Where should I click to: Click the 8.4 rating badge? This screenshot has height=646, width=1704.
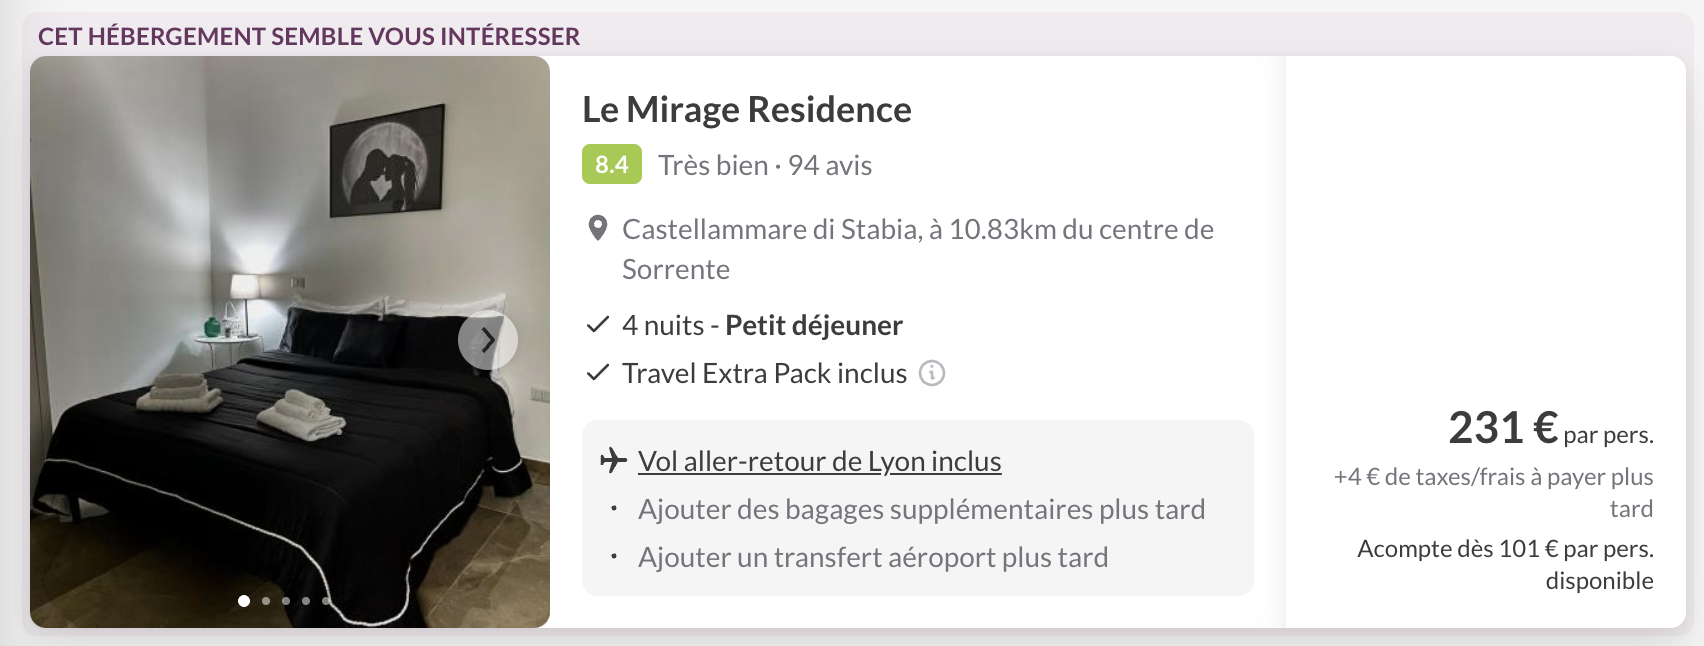pyautogui.click(x=612, y=165)
